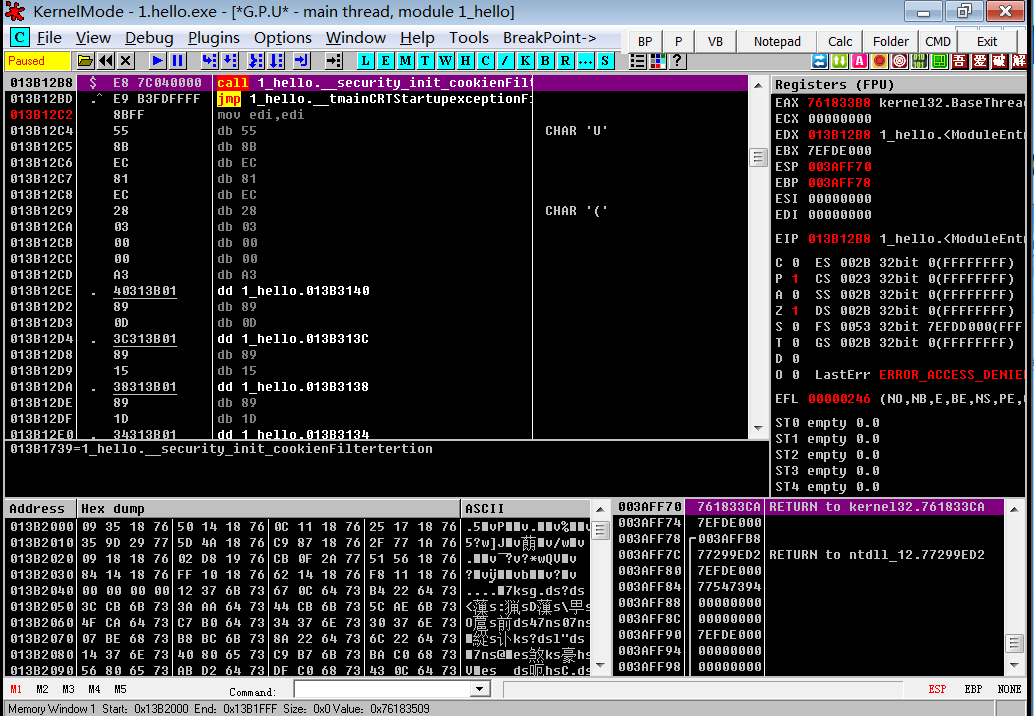Viewport: 1034px width, 716px height.
Task: Open the Log window with the L icon
Action: click(x=365, y=61)
